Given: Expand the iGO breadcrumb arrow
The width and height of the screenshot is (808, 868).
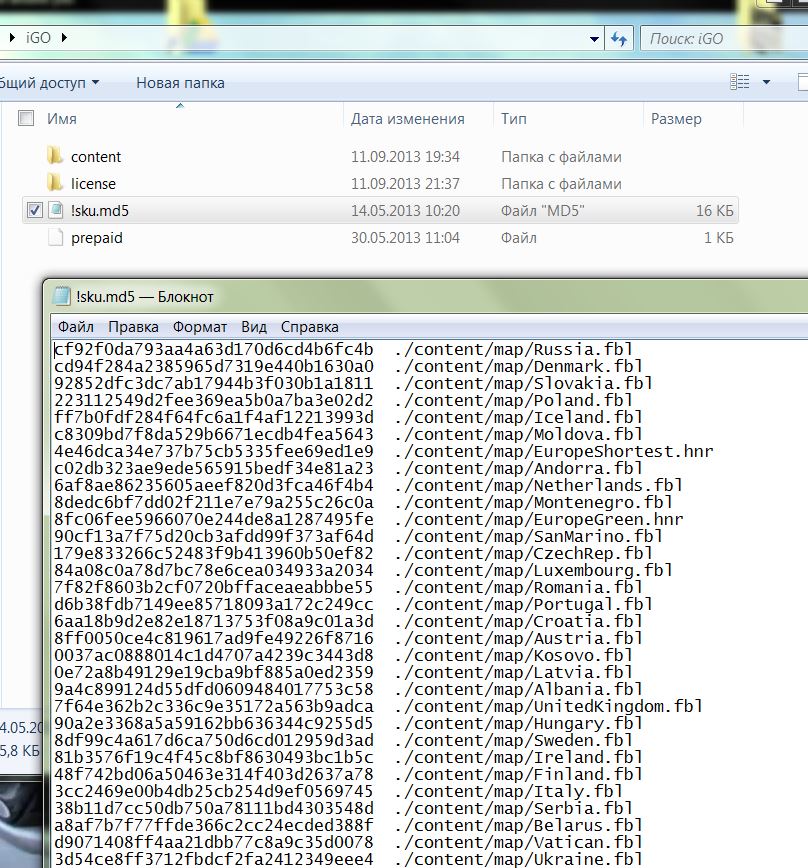Looking at the screenshot, I should (x=65, y=38).
